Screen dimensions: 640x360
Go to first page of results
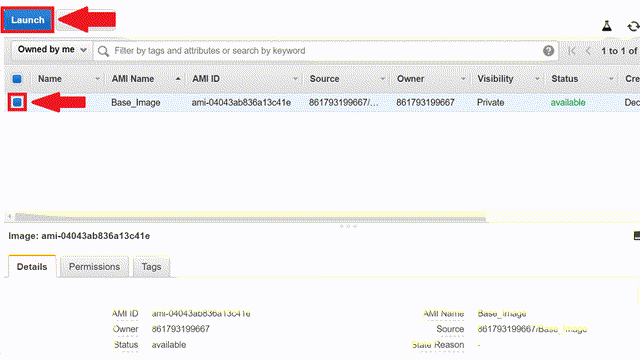(572, 51)
